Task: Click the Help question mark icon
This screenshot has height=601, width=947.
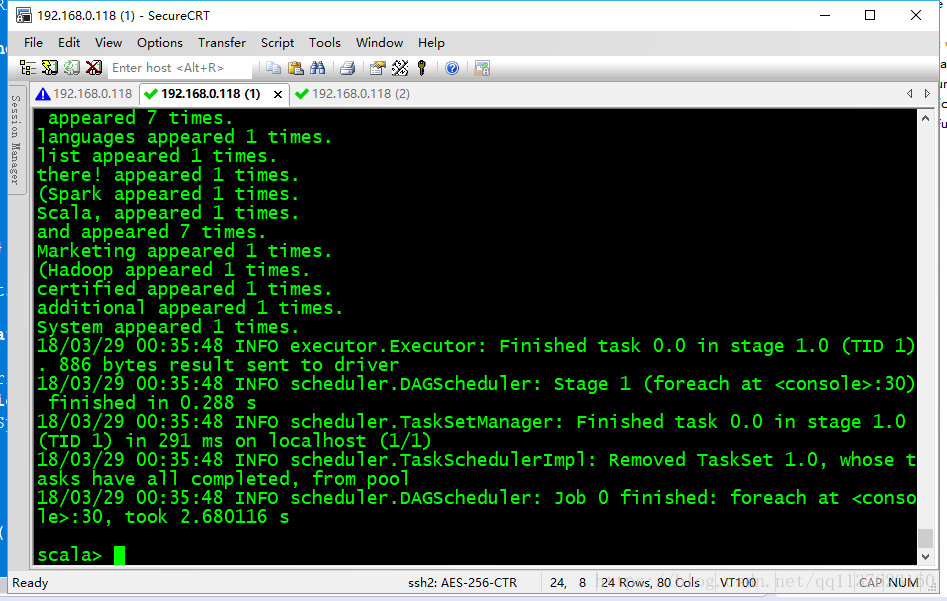Action: pyautogui.click(x=452, y=68)
